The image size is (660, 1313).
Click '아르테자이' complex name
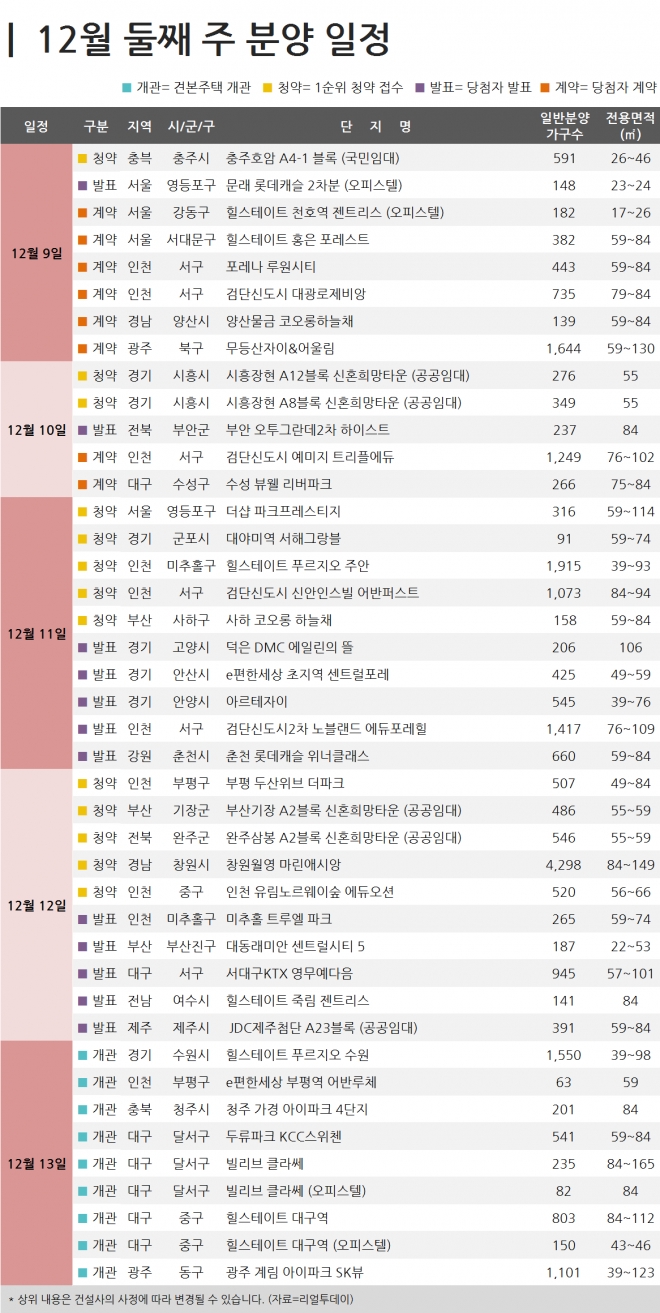pyautogui.click(x=257, y=701)
